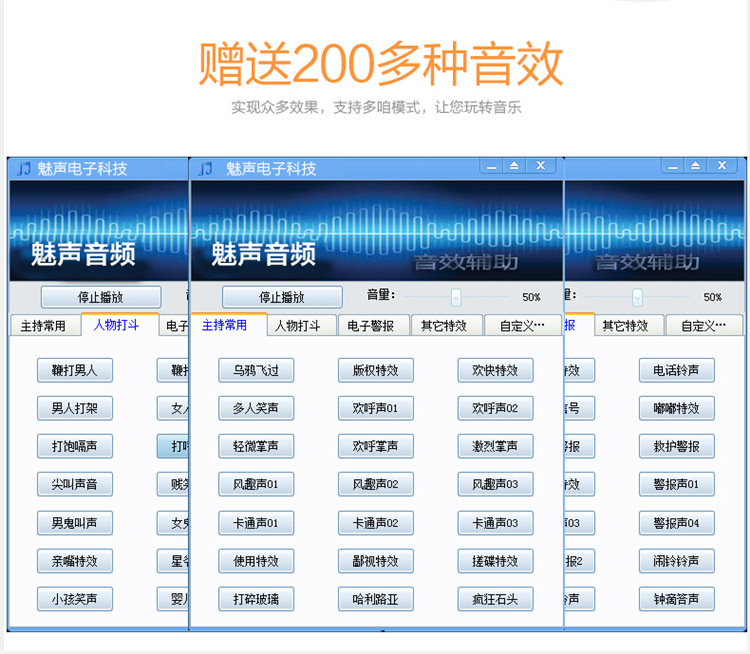The height and width of the screenshot is (654, 750).
Task: Play the 小孩笑声 child laughter sound
Action: click(x=74, y=599)
